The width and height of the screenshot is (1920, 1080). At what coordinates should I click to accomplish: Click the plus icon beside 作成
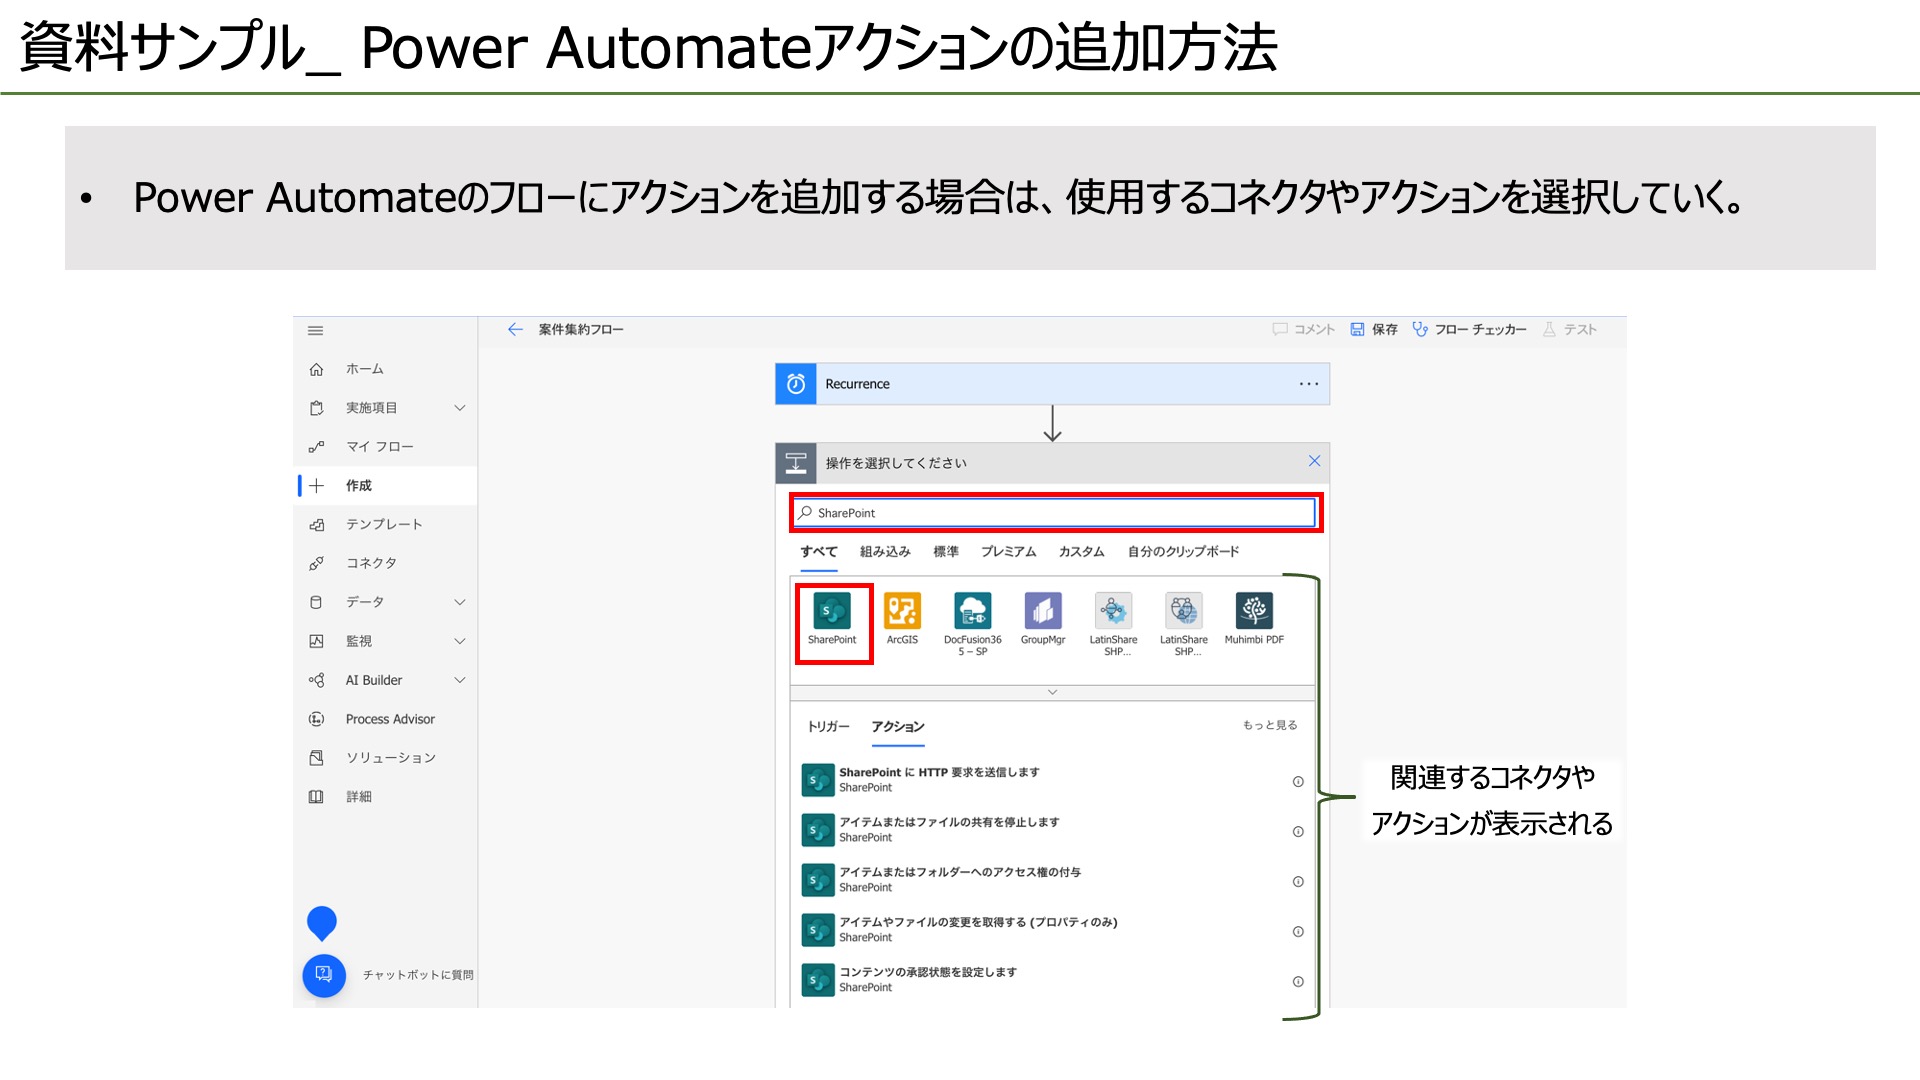pyautogui.click(x=316, y=486)
